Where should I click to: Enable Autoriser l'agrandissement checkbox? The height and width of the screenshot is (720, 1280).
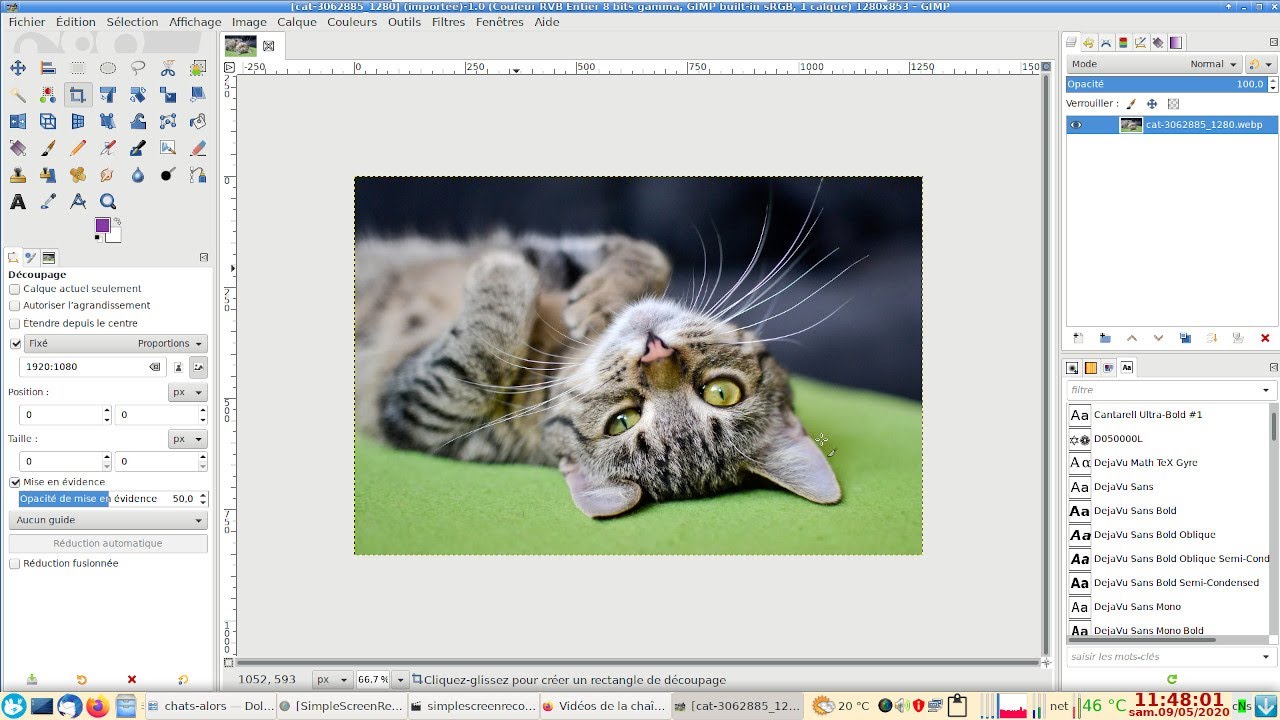(x=15, y=306)
